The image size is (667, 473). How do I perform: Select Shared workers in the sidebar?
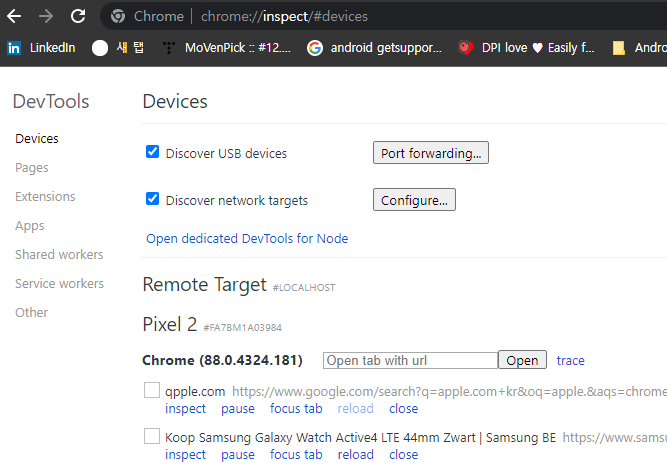[59, 254]
